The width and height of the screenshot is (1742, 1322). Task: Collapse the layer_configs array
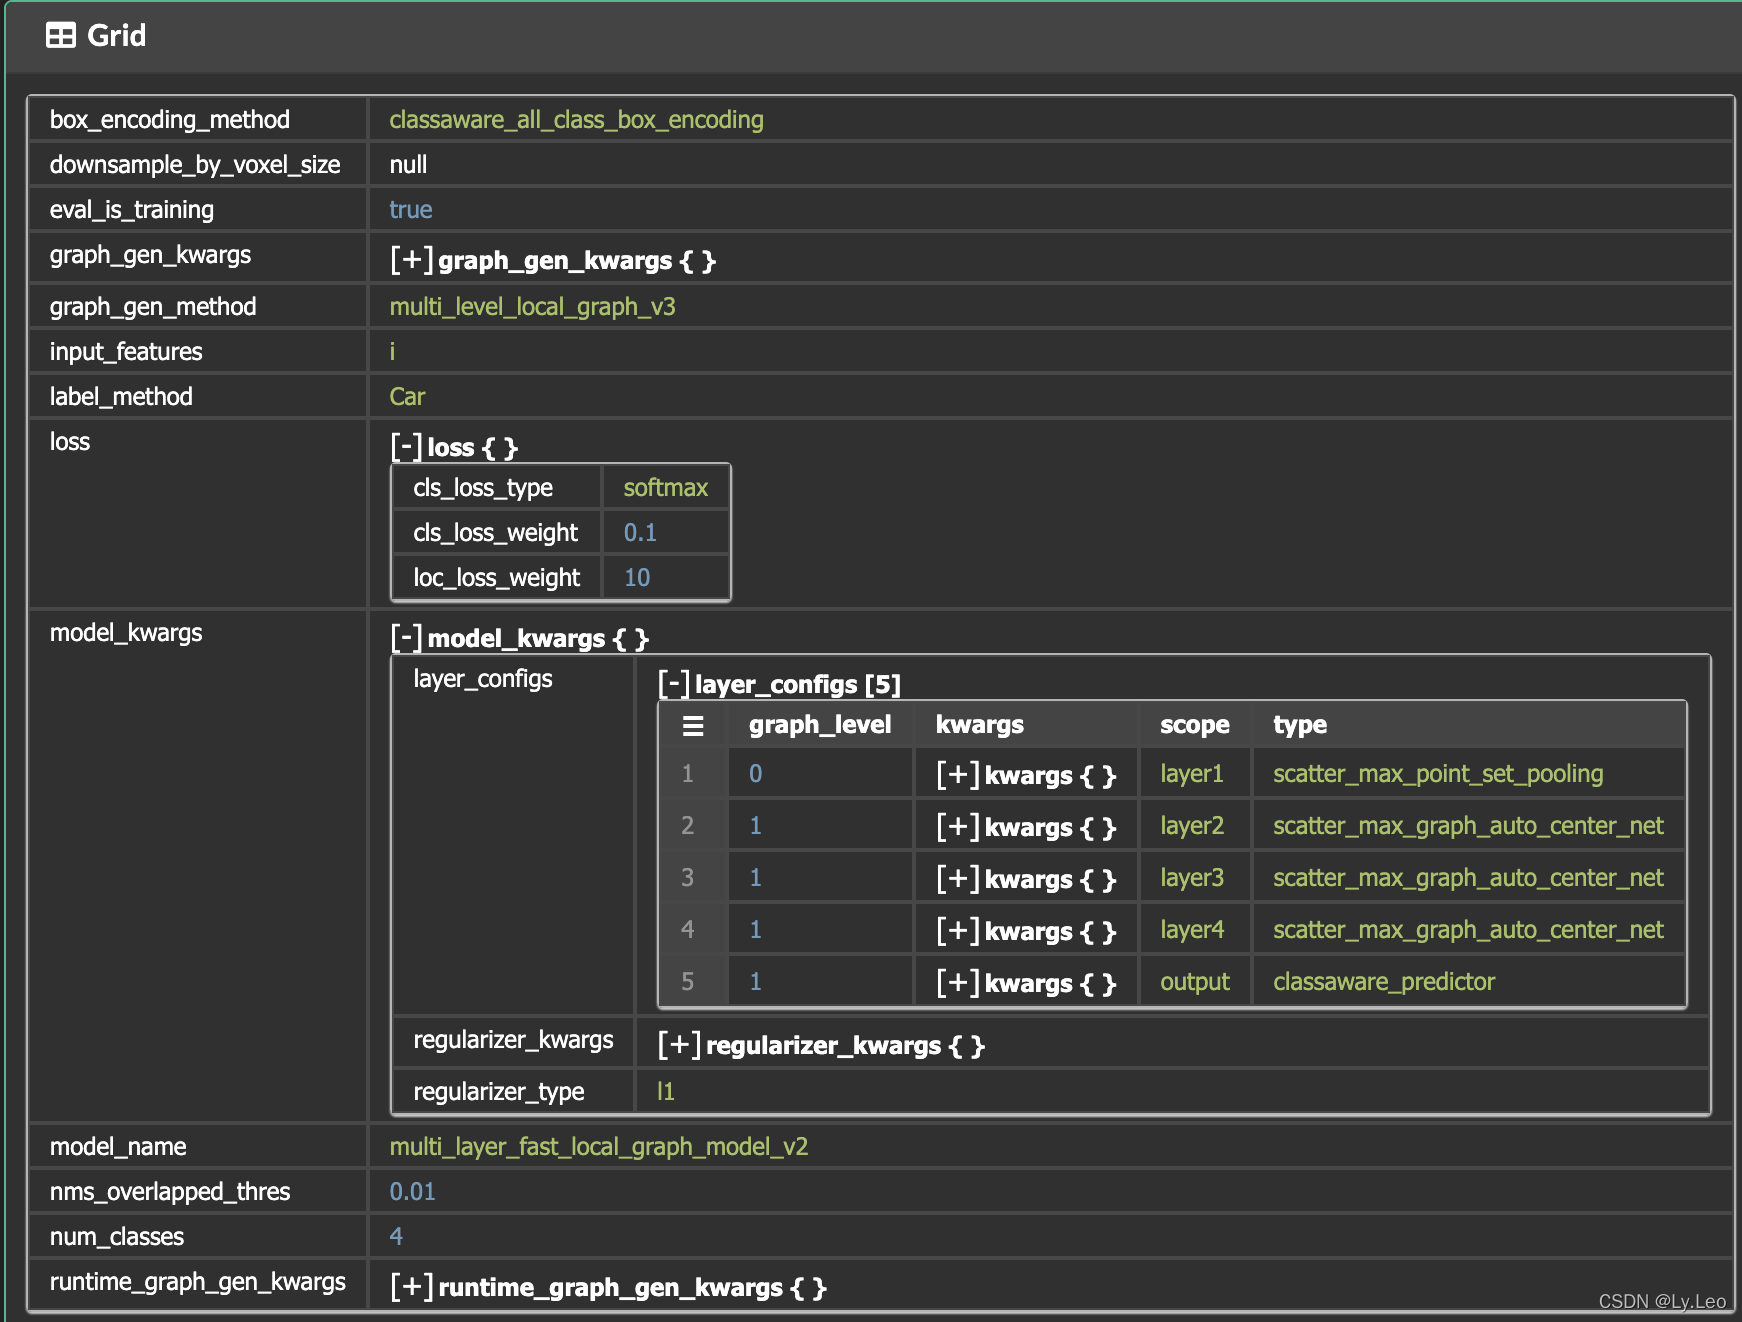pyautogui.click(x=674, y=684)
